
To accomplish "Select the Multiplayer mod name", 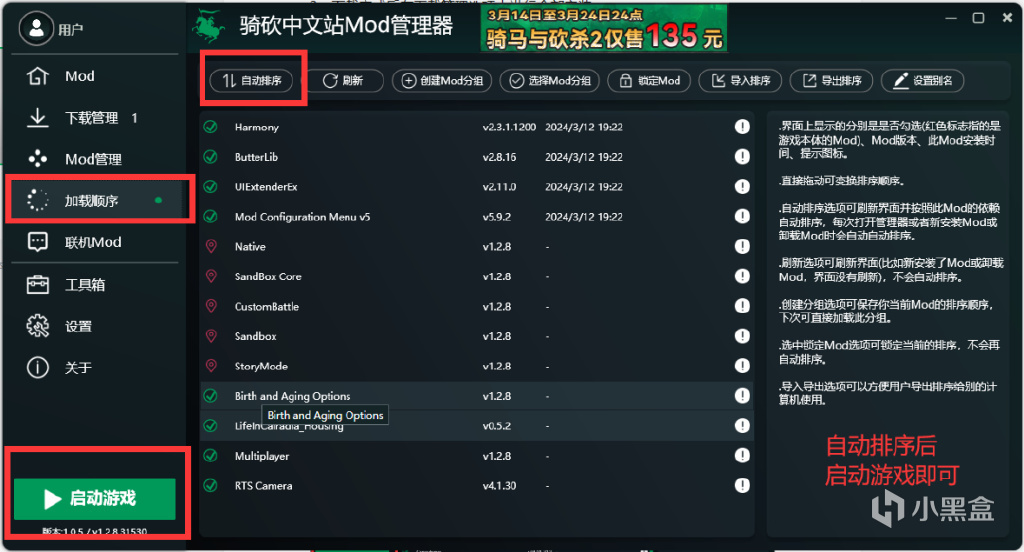I will point(262,457).
